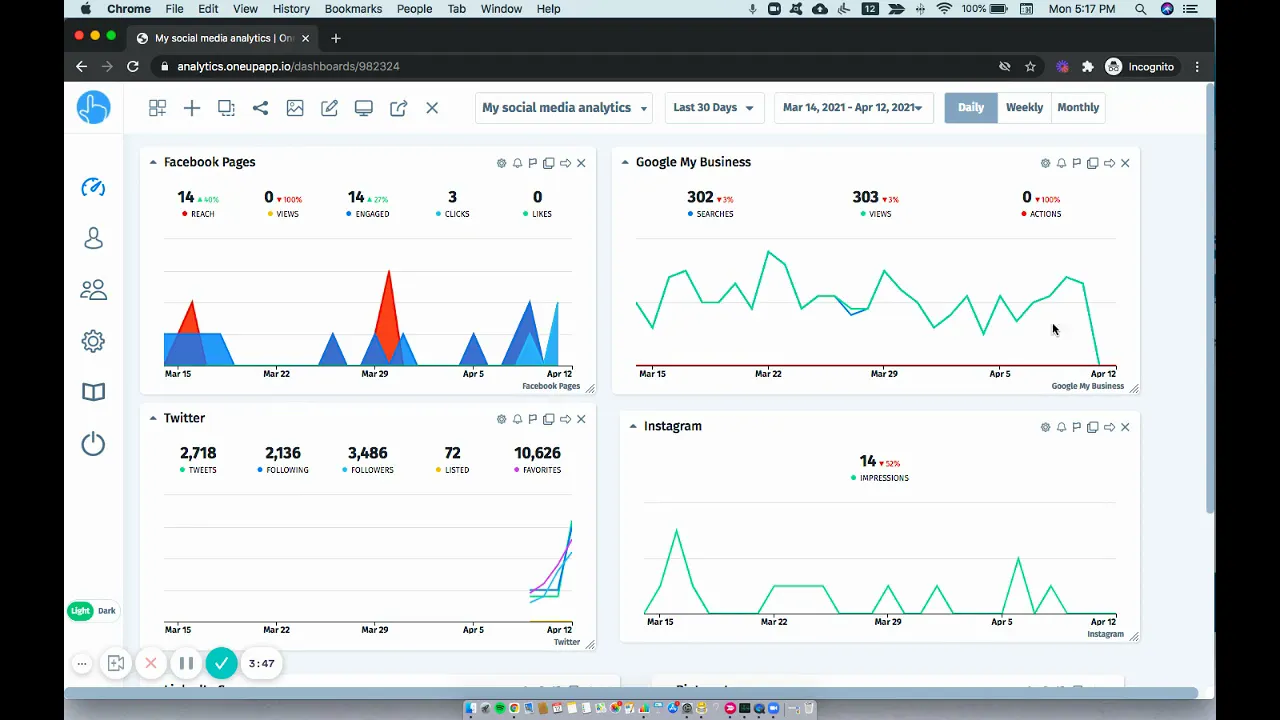This screenshot has width=1280, height=720.
Task: Collapse the Facebook Pages widget
Action: pos(153,162)
